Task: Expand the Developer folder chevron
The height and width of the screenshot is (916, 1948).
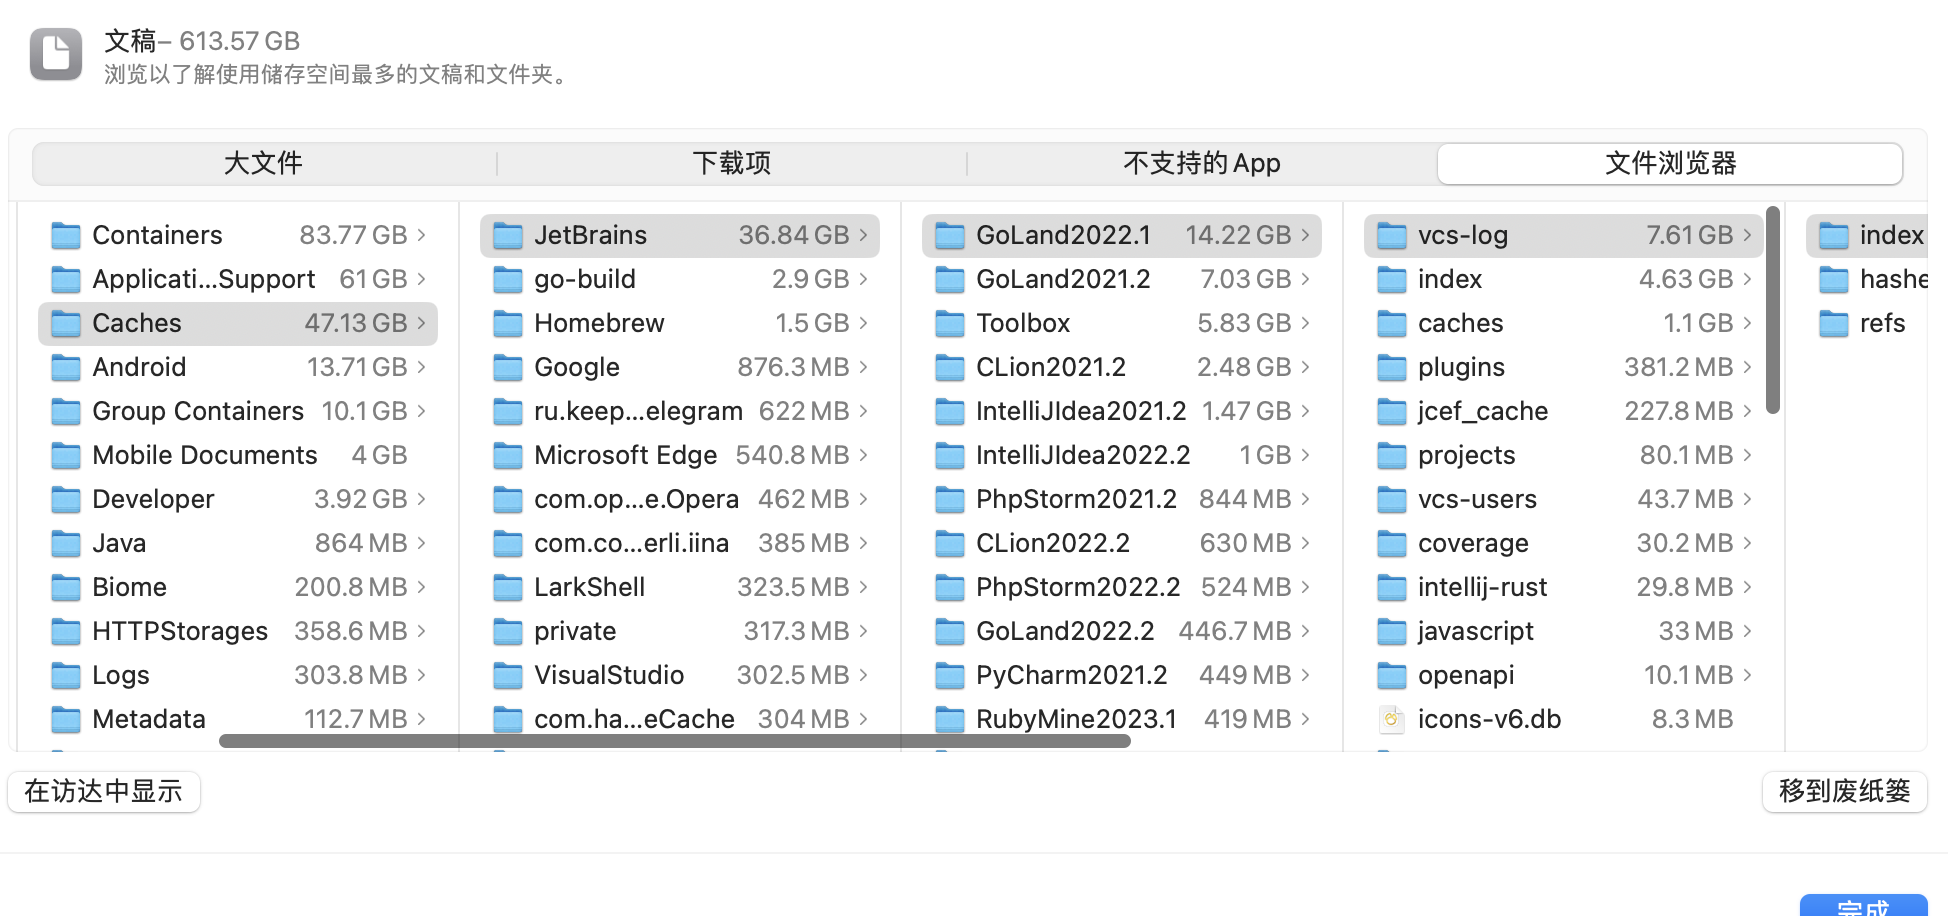Action: coord(421,499)
